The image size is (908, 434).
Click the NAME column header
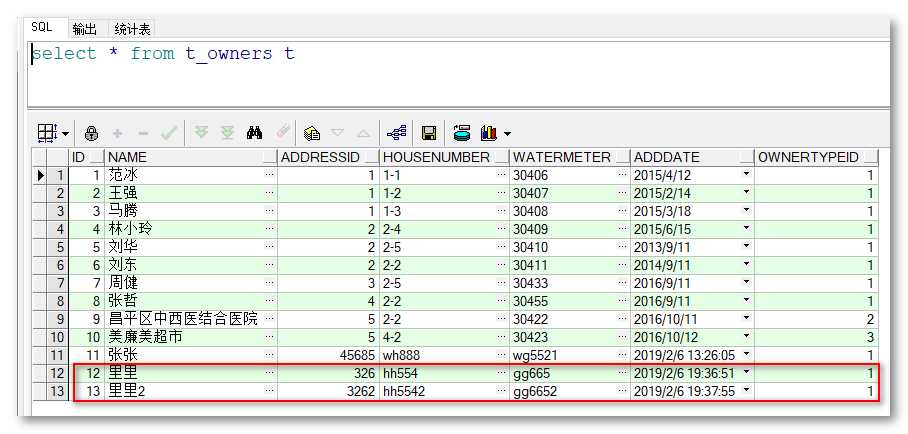[x=191, y=157]
